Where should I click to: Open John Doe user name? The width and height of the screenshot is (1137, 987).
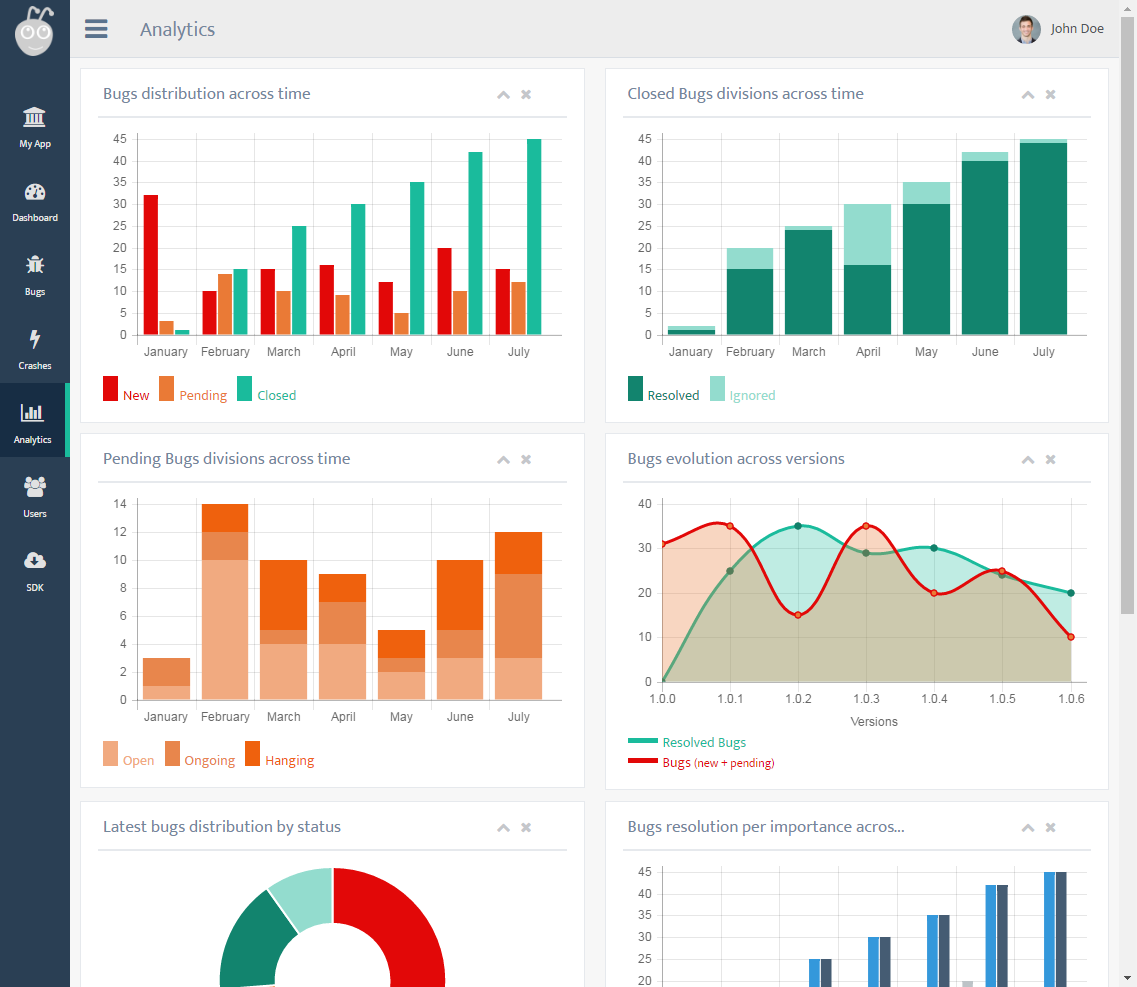[x=1077, y=29]
